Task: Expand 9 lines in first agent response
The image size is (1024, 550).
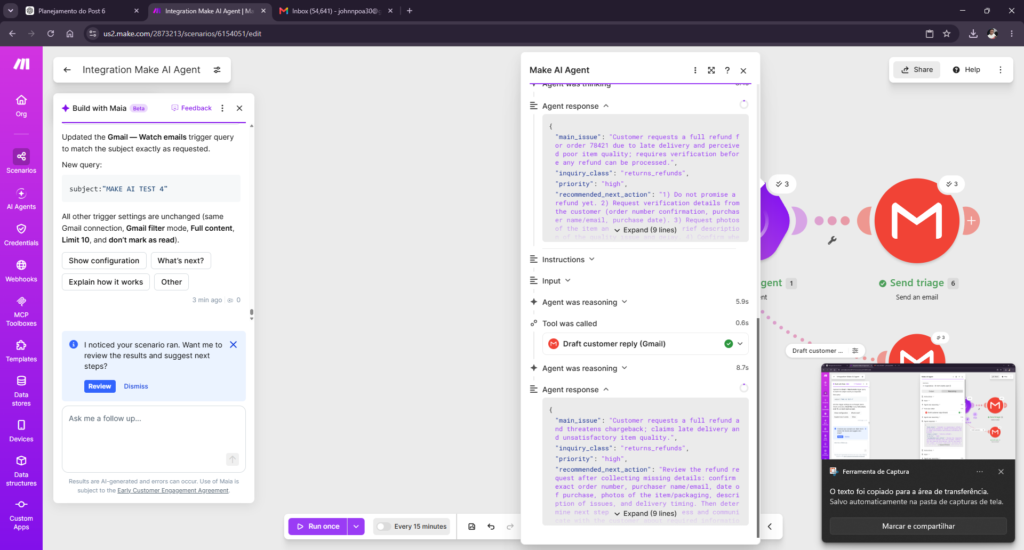Action: [x=645, y=230]
